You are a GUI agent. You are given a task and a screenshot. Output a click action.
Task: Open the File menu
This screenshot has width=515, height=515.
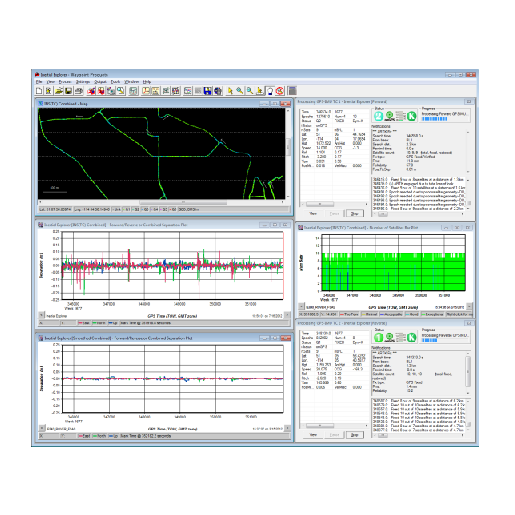tap(39, 82)
